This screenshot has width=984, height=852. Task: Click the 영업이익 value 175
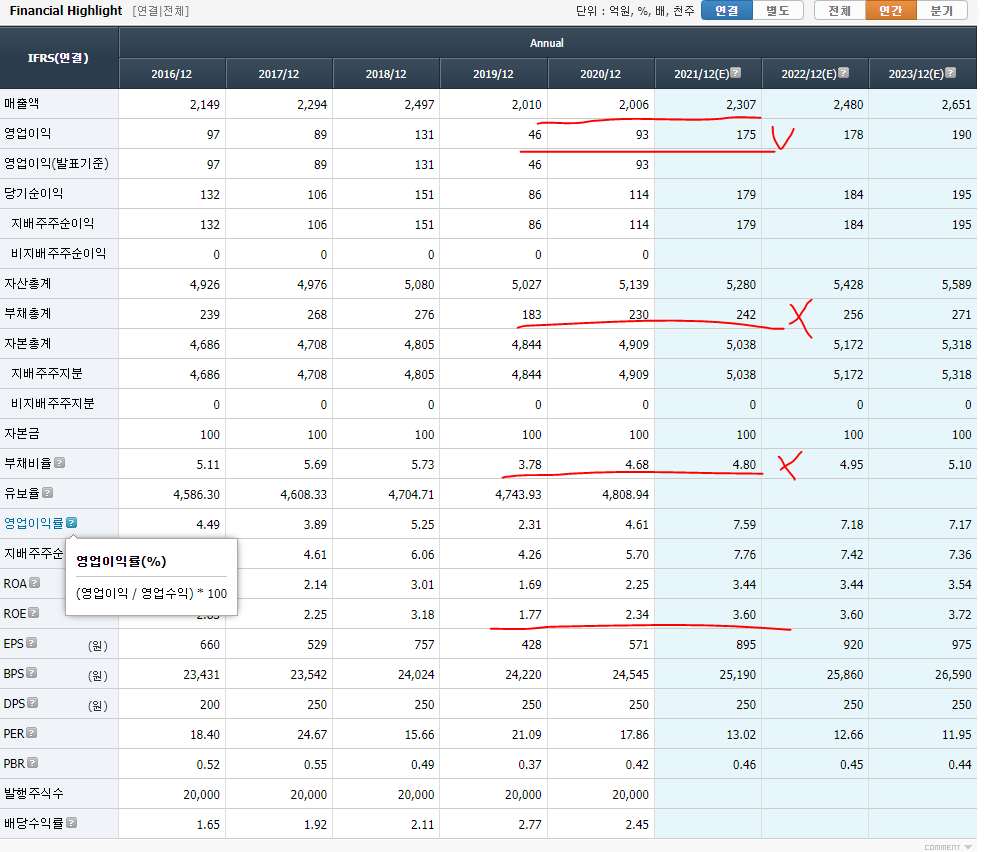tap(746, 134)
